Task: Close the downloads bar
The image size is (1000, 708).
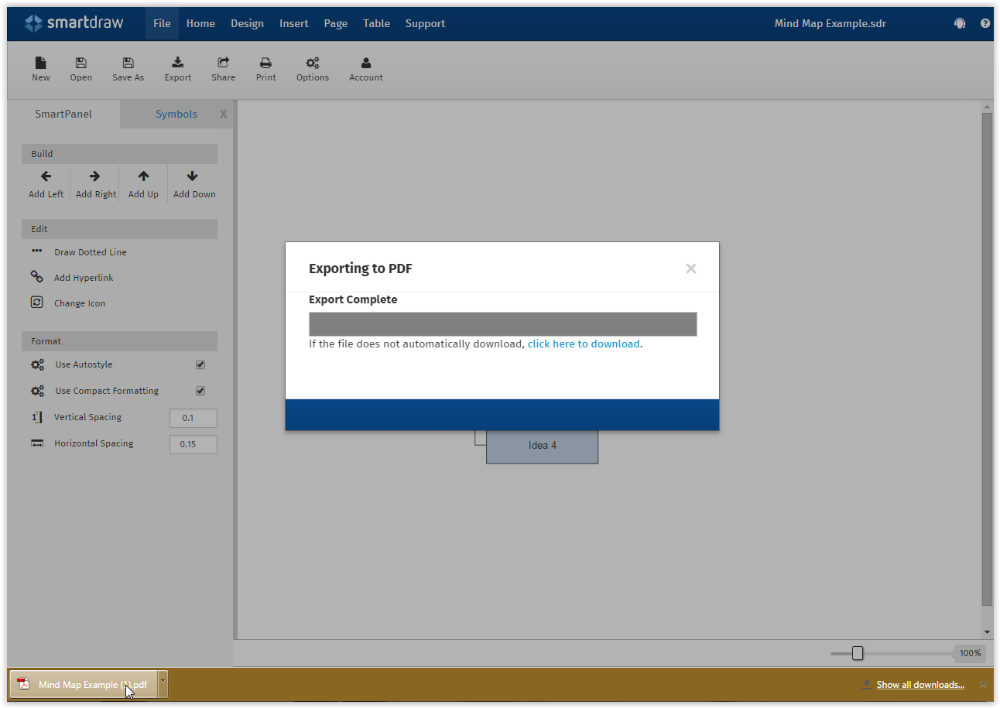Action: [983, 684]
